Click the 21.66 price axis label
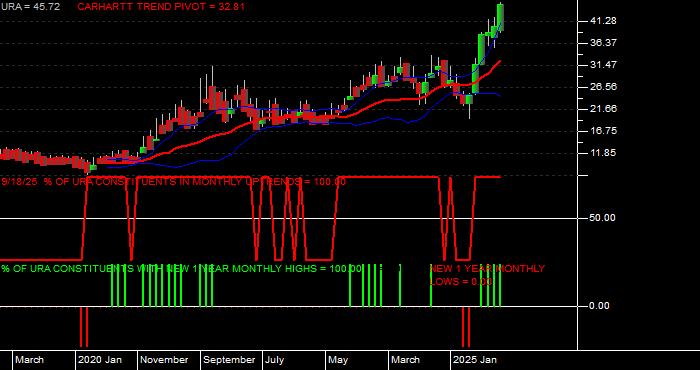 tap(603, 108)
